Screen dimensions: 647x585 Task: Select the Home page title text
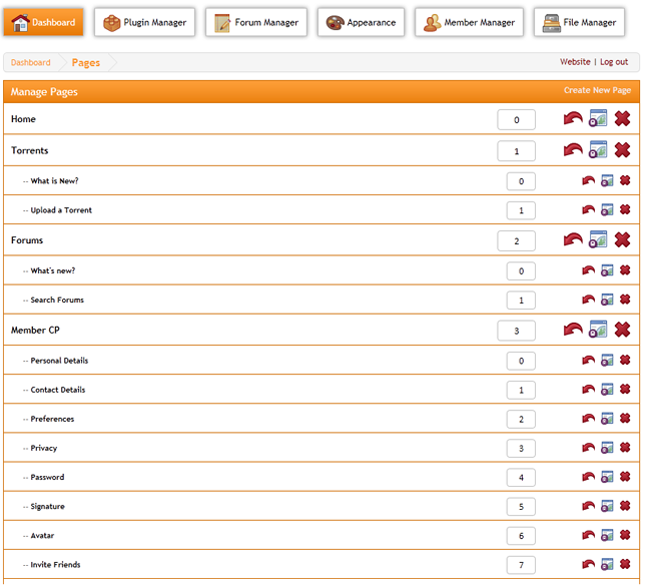(23, 119)
